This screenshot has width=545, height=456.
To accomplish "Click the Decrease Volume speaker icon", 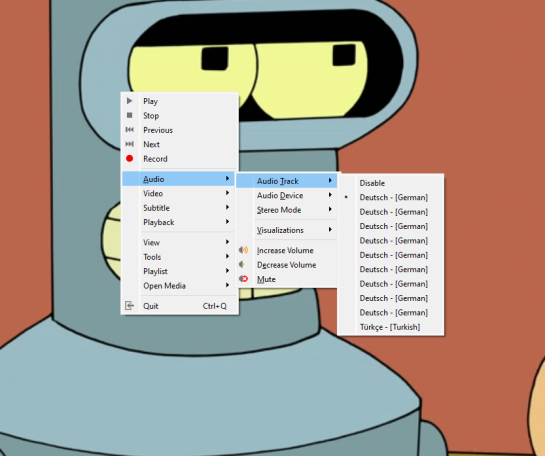I will pyautogui.click(x=242, y=264).
